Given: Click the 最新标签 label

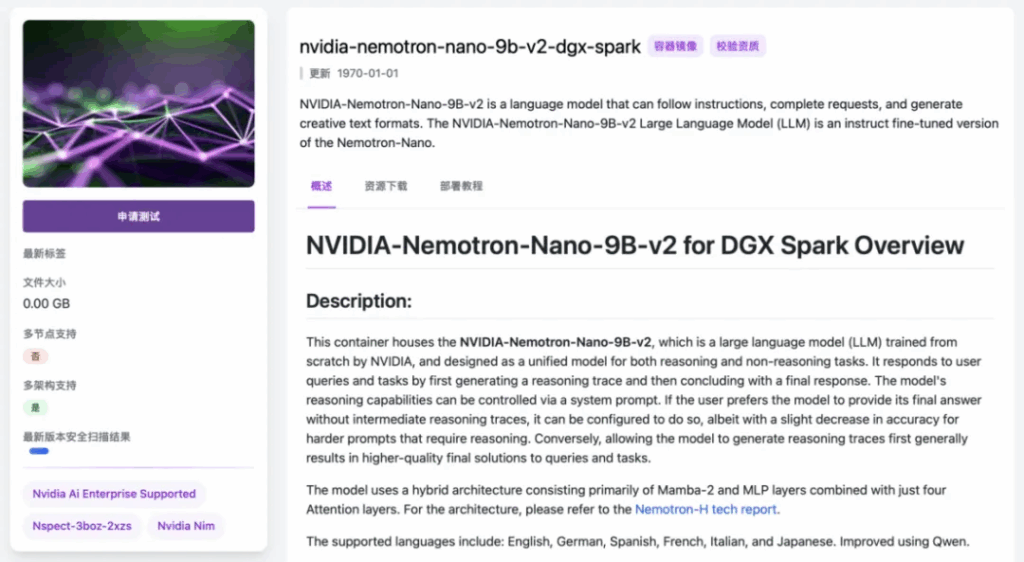Looking at the screenshot, I should coord(44,254).
